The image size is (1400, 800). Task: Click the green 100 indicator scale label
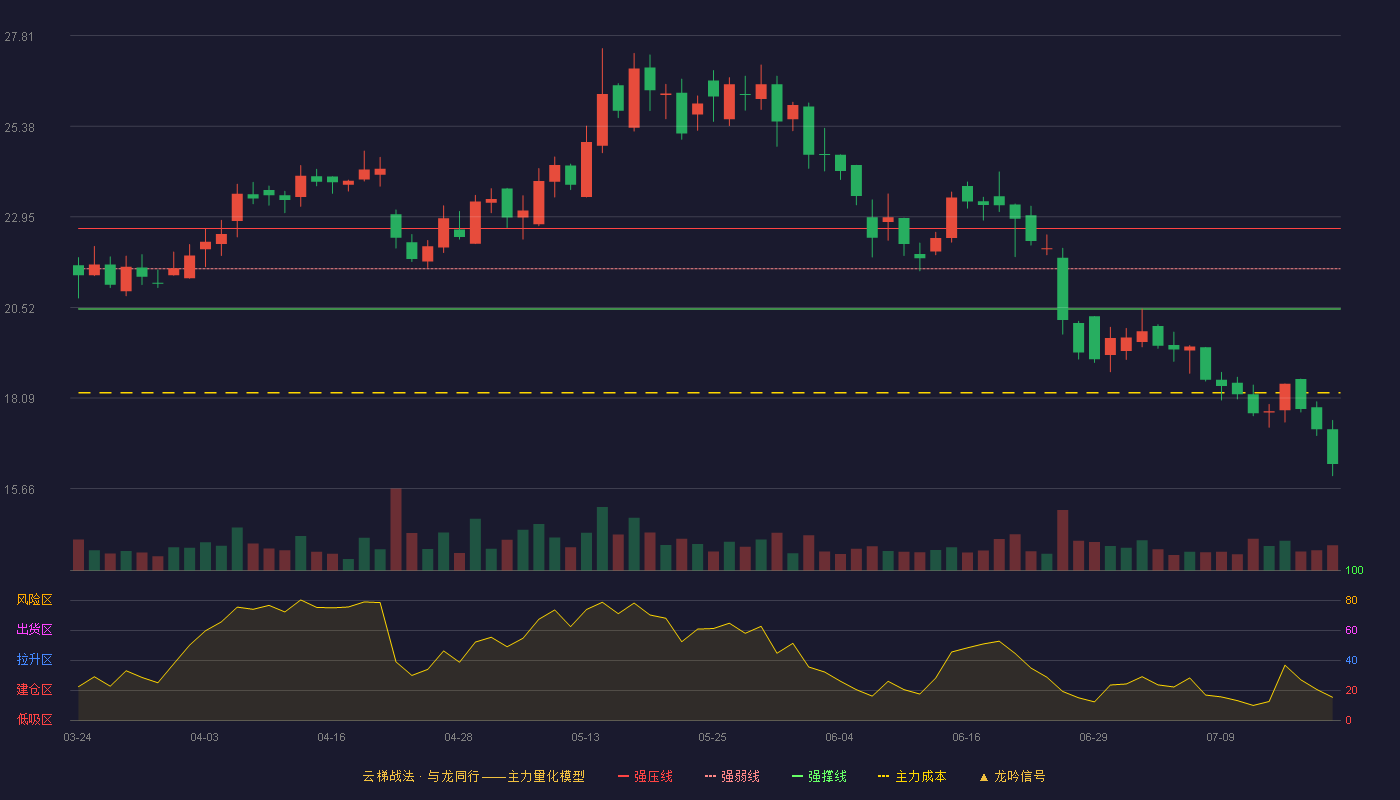point(1355,571)
